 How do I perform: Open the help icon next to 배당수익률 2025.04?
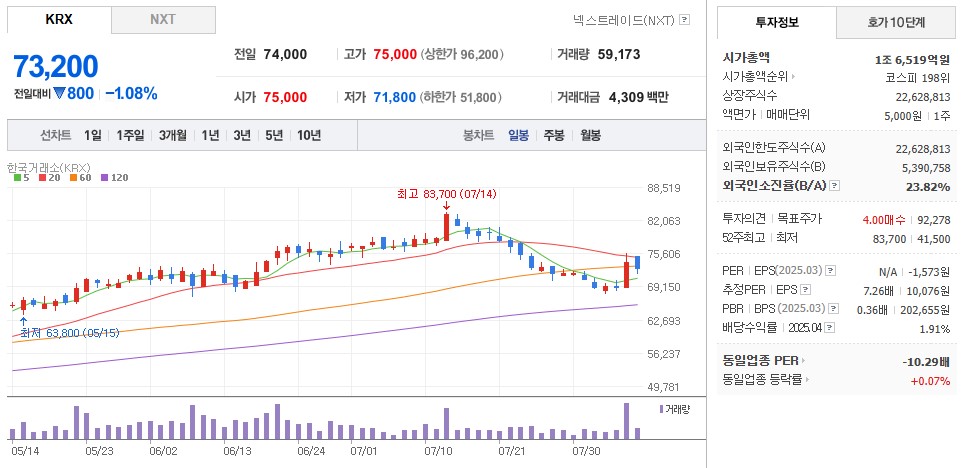click(830, 328)
